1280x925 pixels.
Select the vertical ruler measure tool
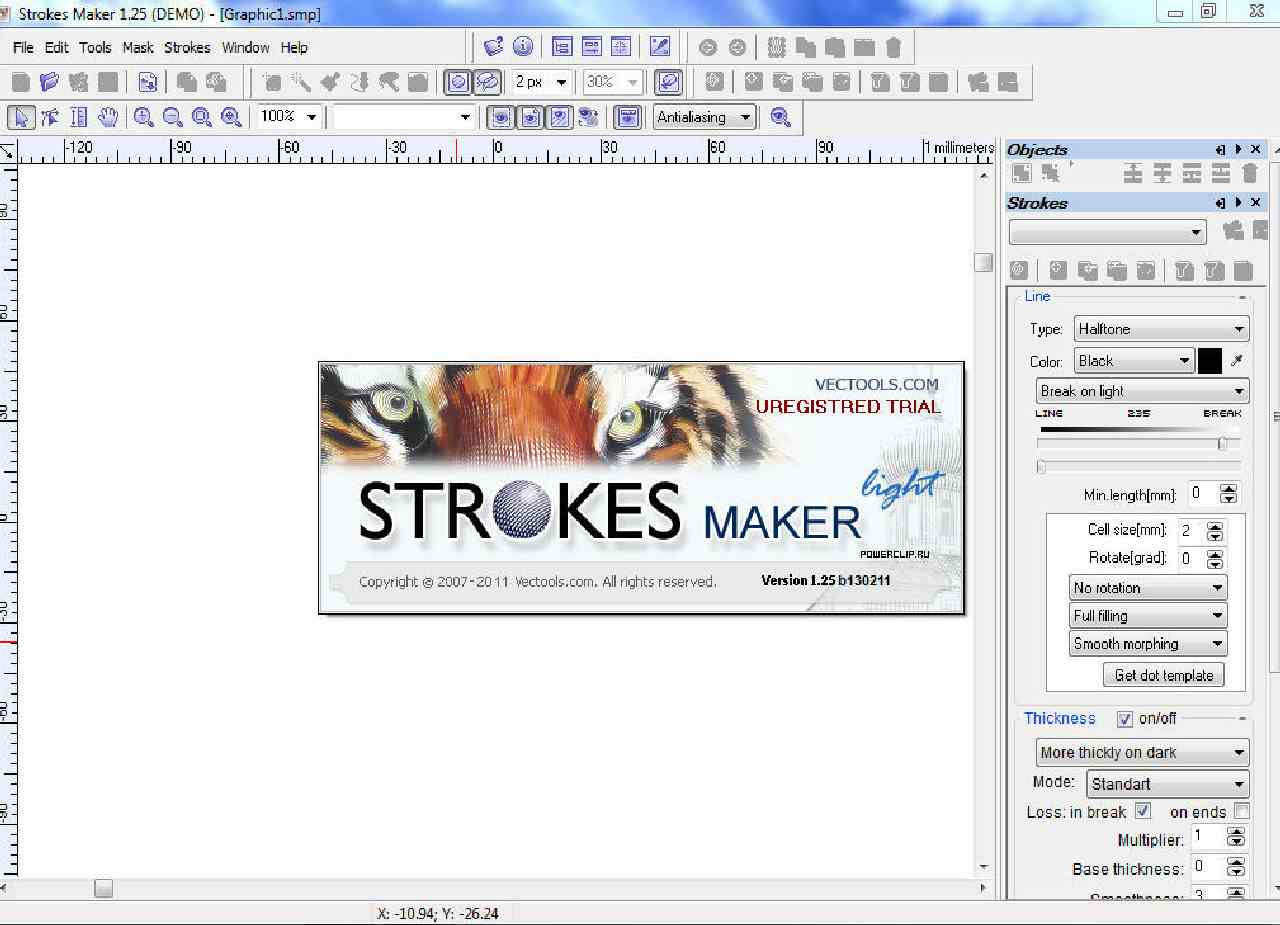click(x=79, y=117)
